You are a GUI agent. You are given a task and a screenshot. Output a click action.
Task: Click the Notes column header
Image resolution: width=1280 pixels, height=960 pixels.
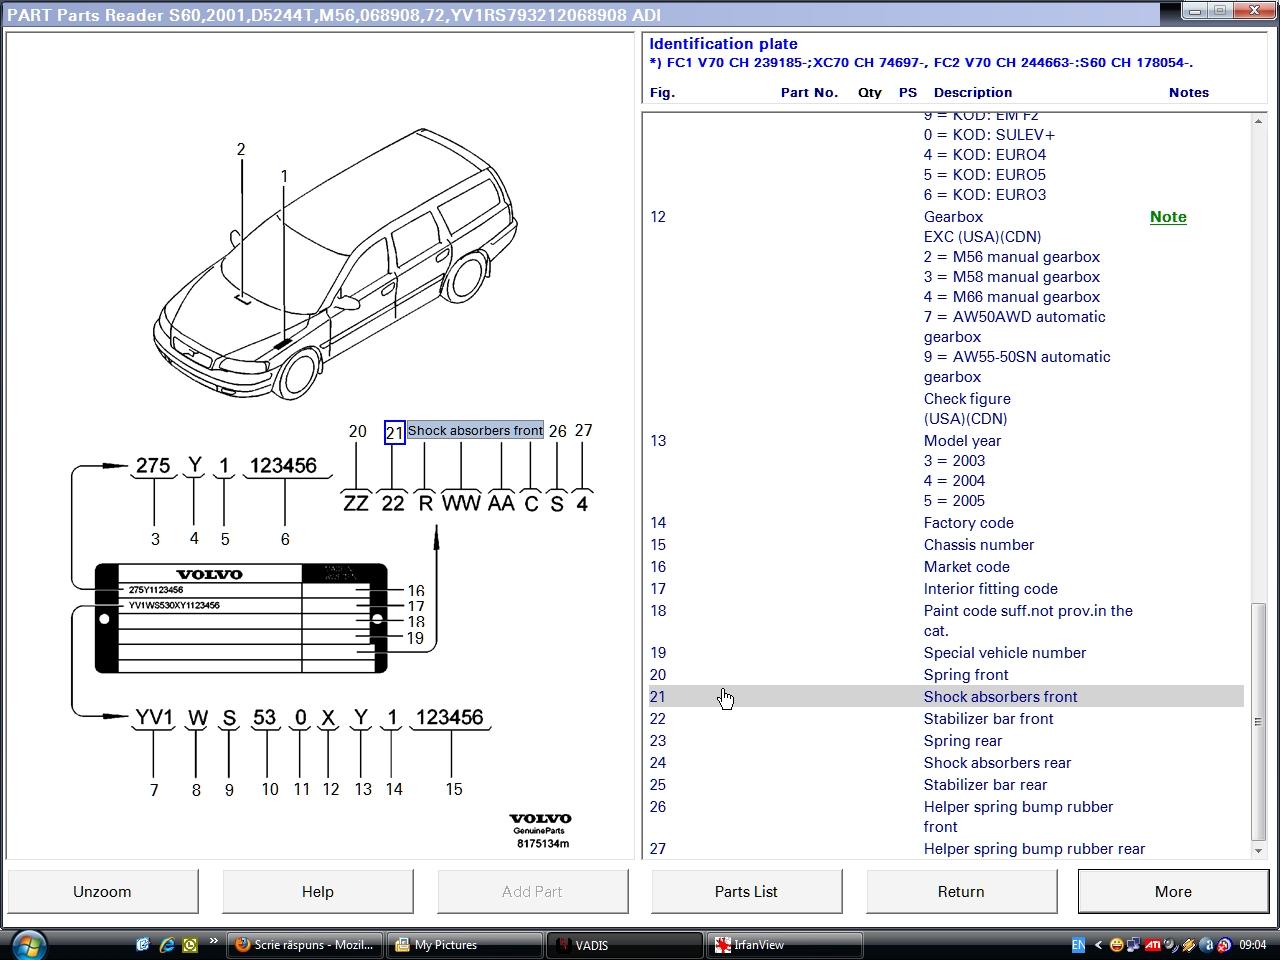(x=1189, y=92)
